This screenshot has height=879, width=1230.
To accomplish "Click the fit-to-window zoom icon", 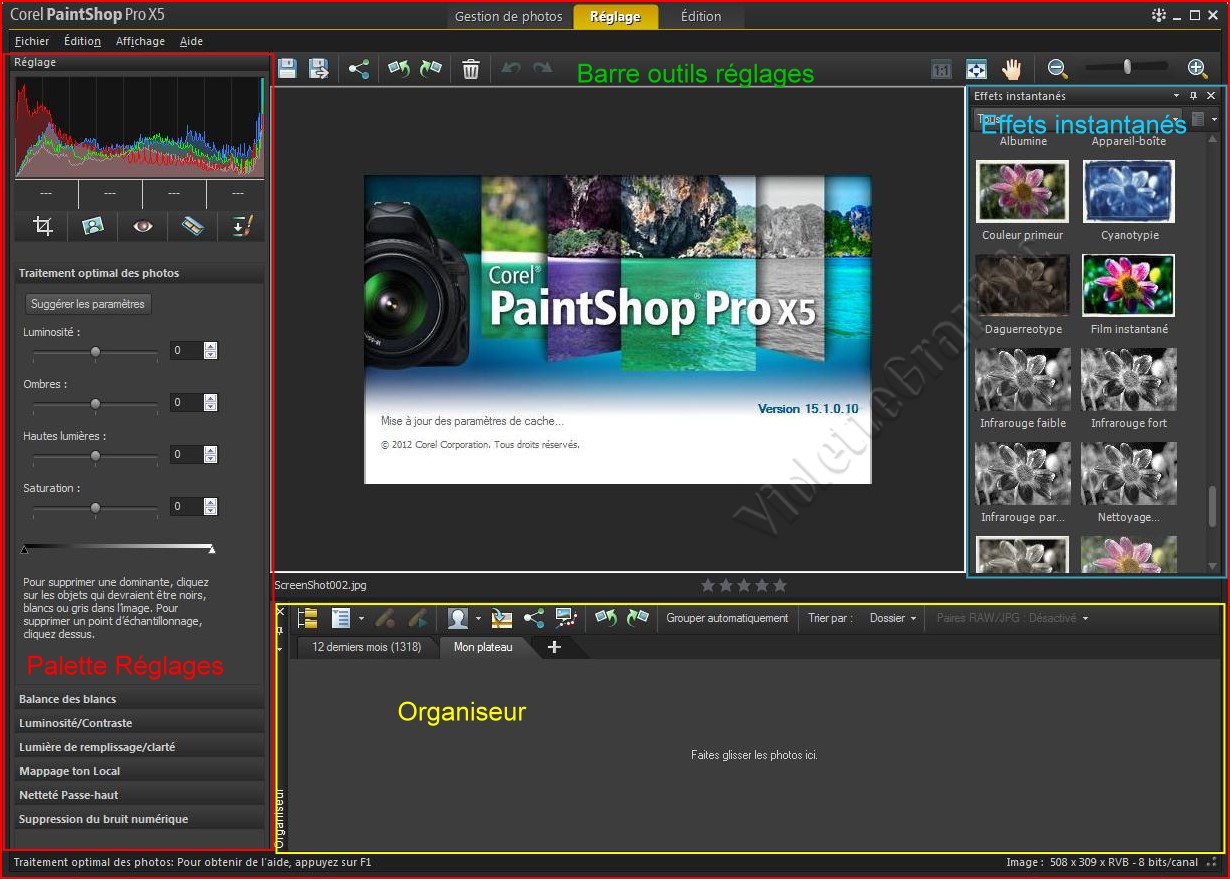I will pos(976,69).
